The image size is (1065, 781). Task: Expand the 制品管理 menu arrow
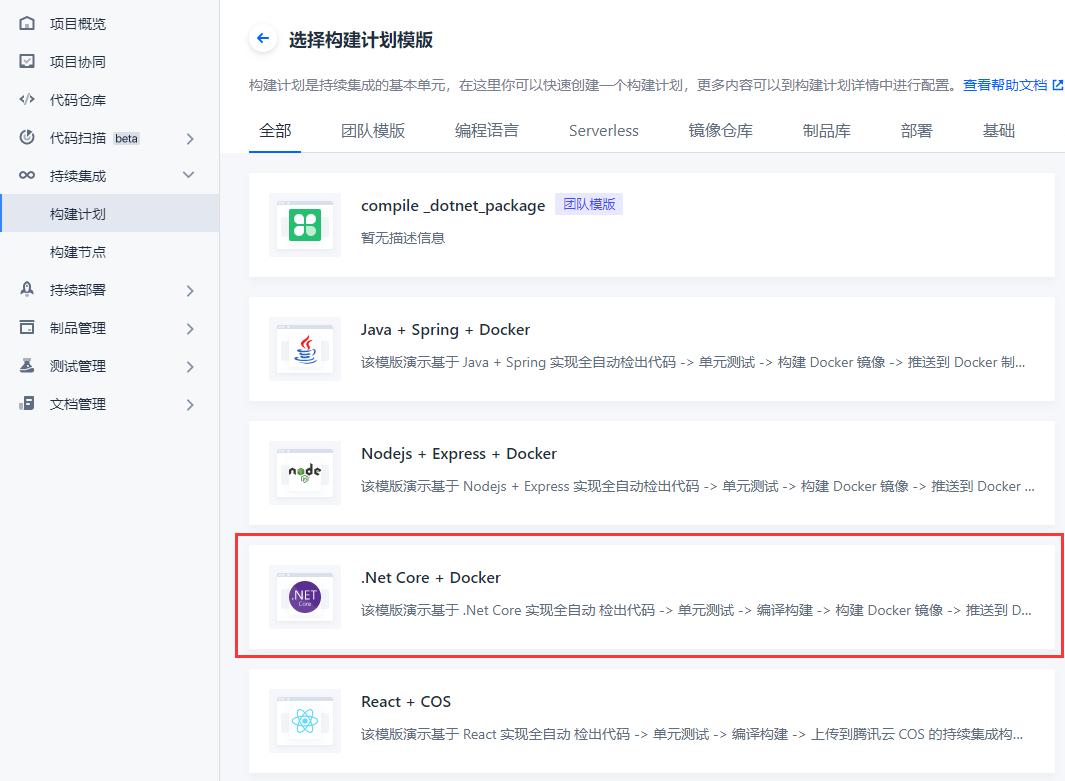pyautogui.click(x=190, y=329)
